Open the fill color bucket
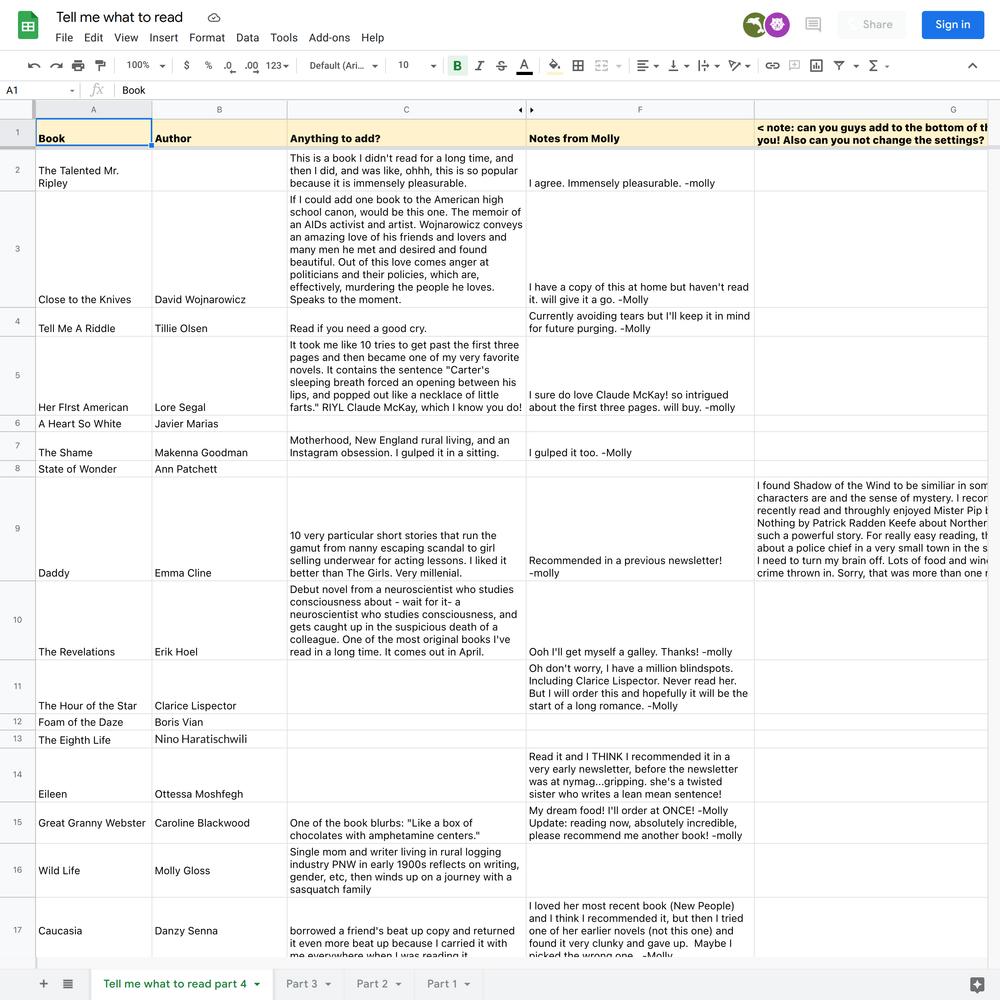Image resolution: width=1000 pixels, height=1000 pixels. click(555, 66)
